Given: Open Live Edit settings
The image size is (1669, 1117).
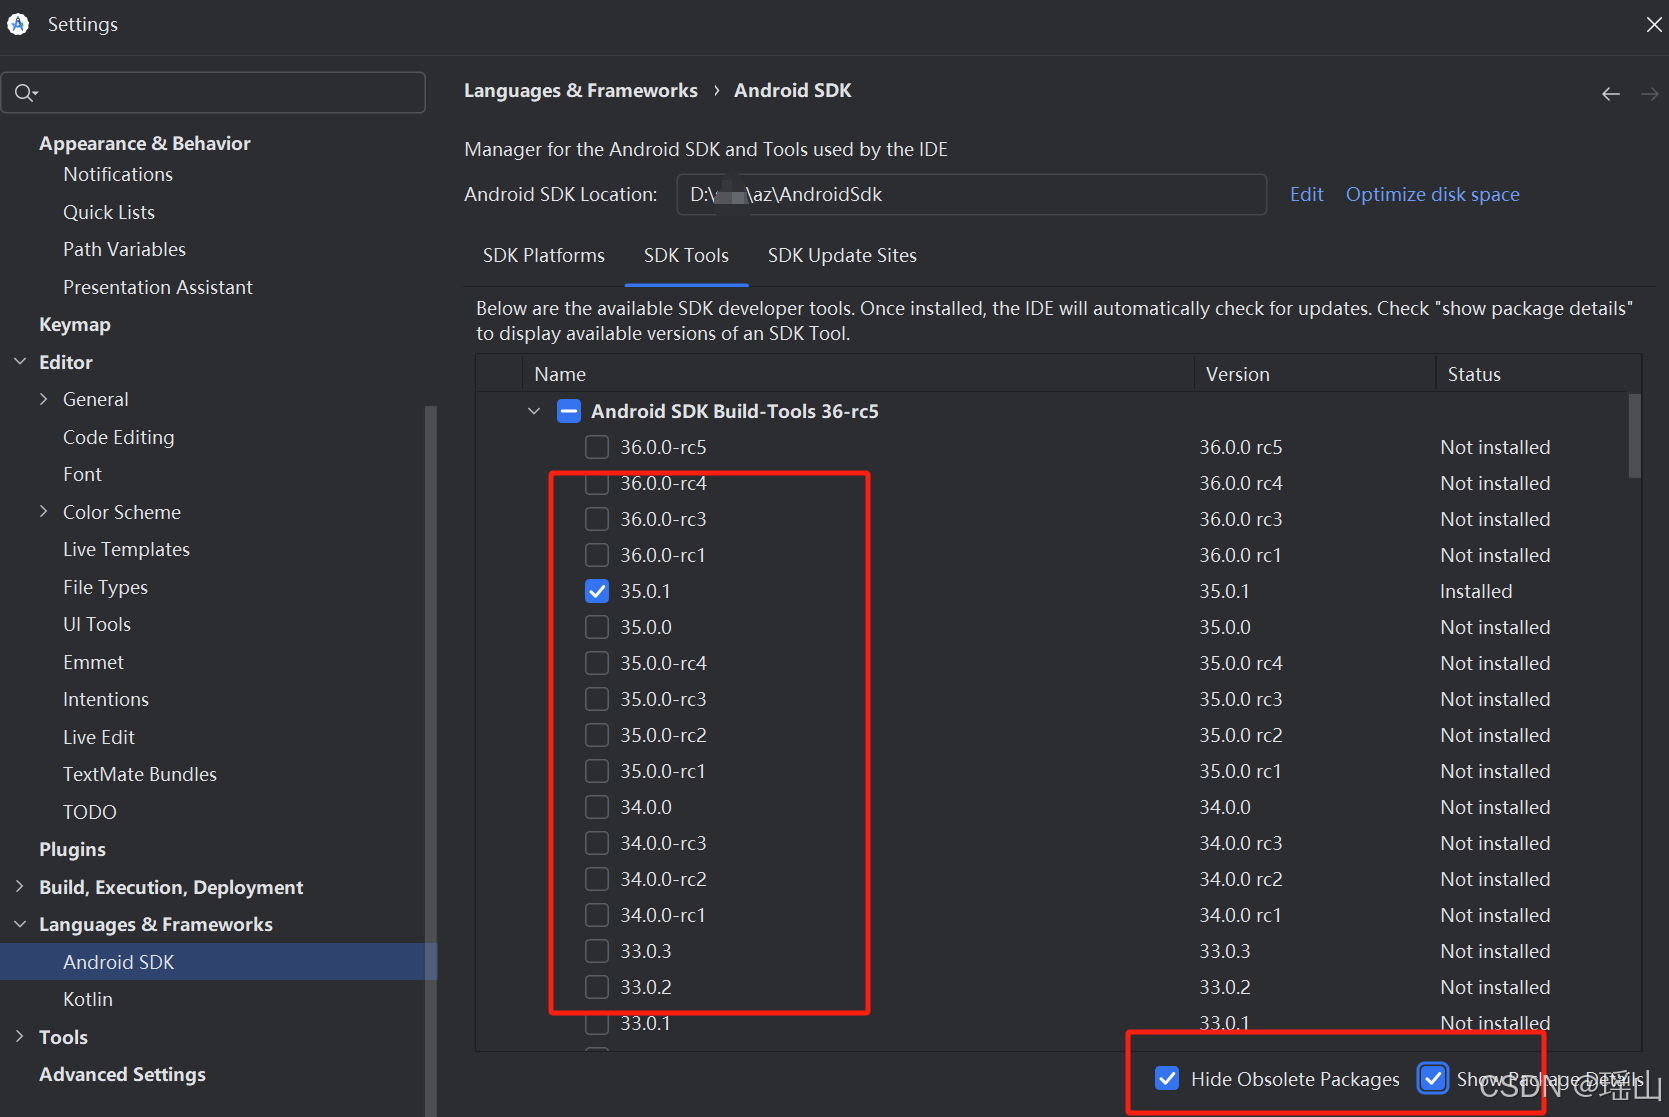Looking at the screenshot, I should pos(99,737).
